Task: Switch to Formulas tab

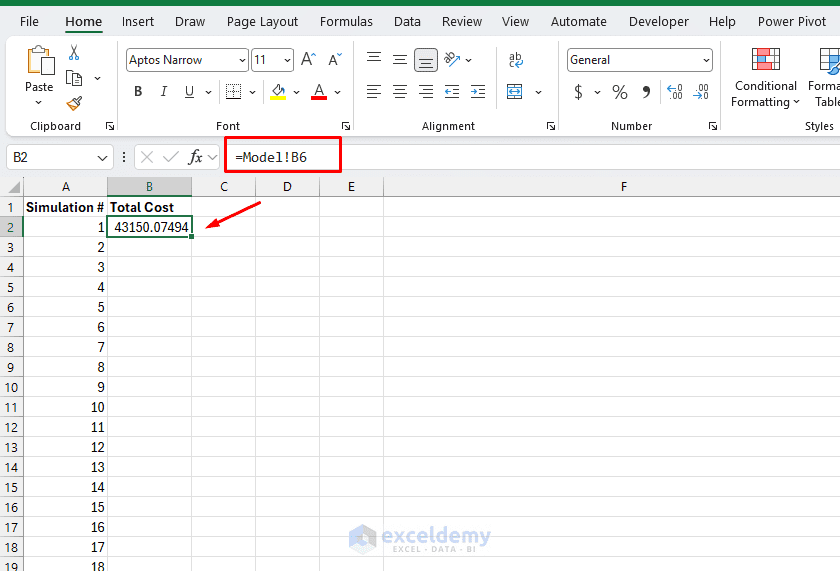Action: coord(346,21)
